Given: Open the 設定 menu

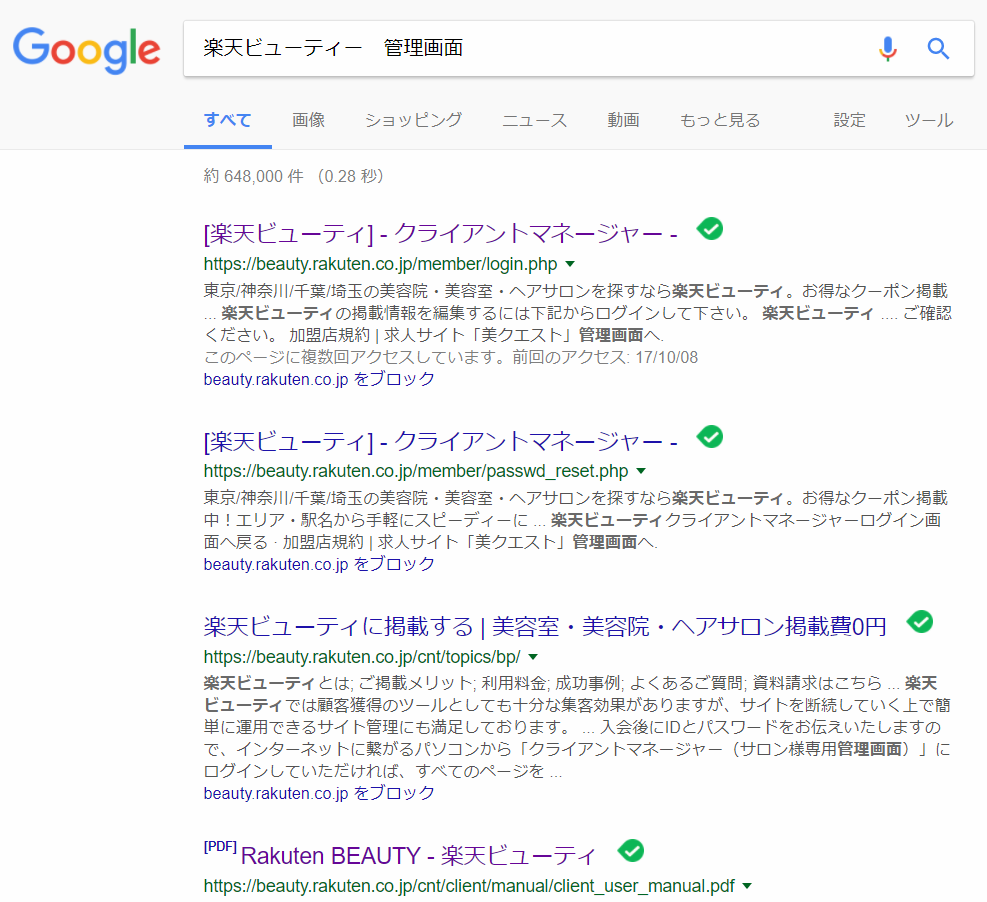Looking at the screenshot, I should 850,120.
